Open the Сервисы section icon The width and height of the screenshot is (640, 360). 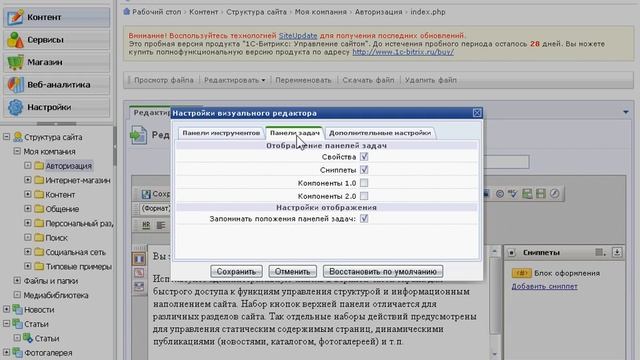coord(15,40)
